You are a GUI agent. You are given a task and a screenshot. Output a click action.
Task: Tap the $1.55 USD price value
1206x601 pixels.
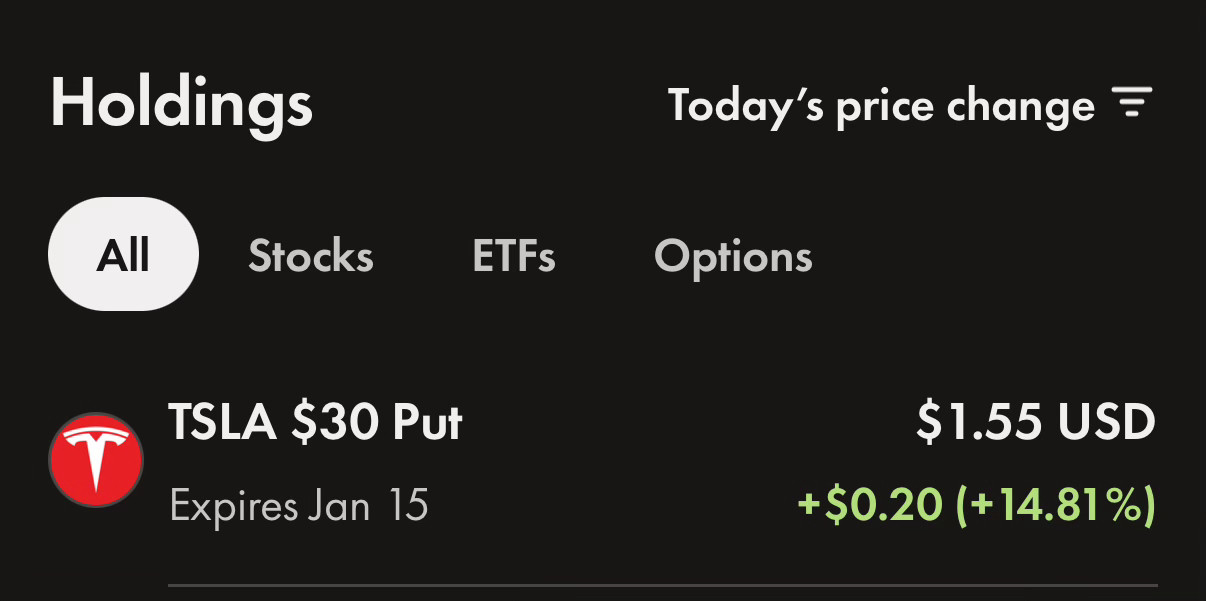click(1036, 424)
